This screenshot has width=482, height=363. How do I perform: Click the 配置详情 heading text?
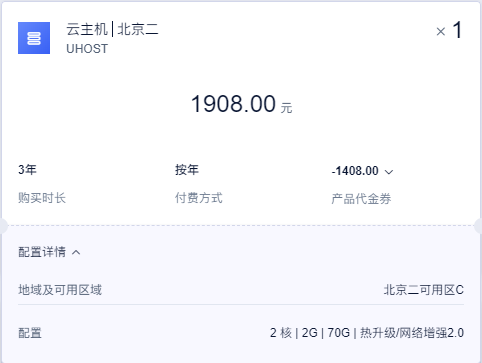[42, 252]
